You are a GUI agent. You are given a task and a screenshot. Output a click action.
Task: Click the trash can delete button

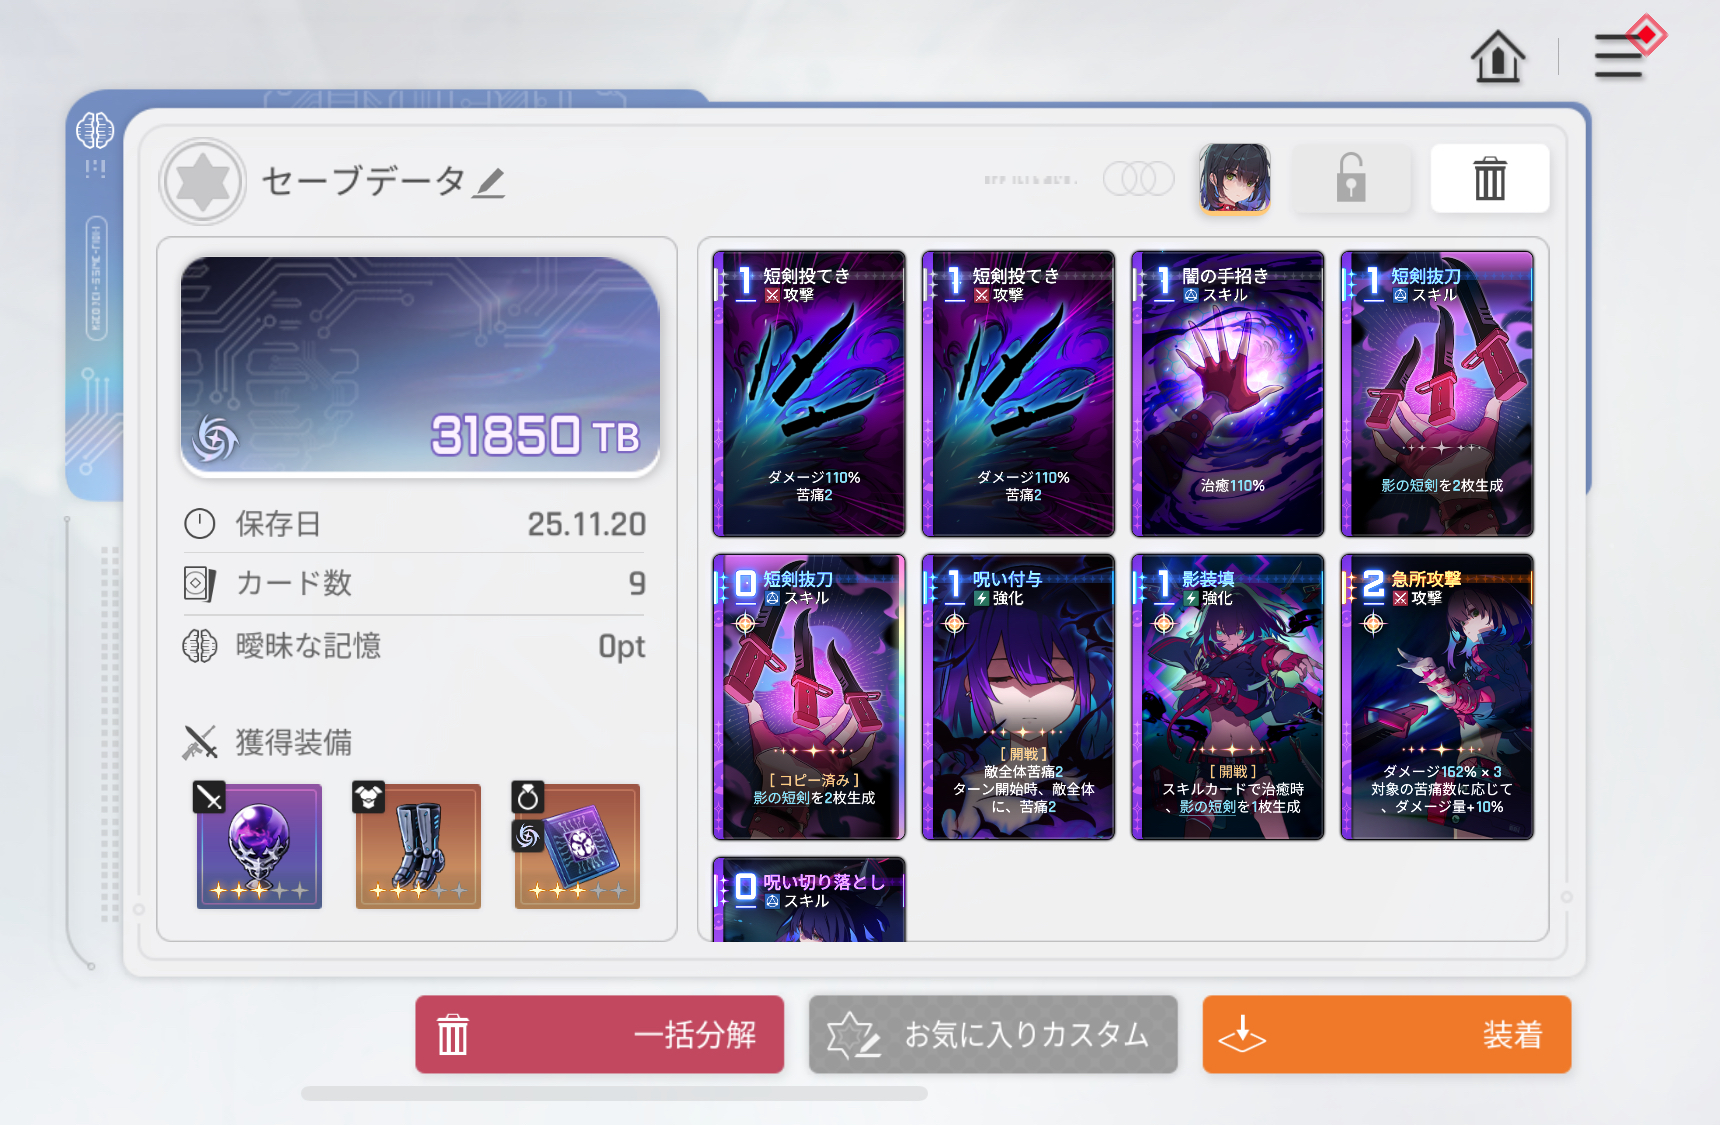(x=1490, y=178)
